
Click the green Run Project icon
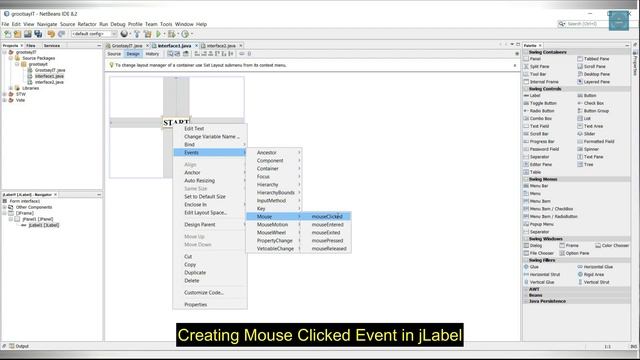(x=159, y=34)
